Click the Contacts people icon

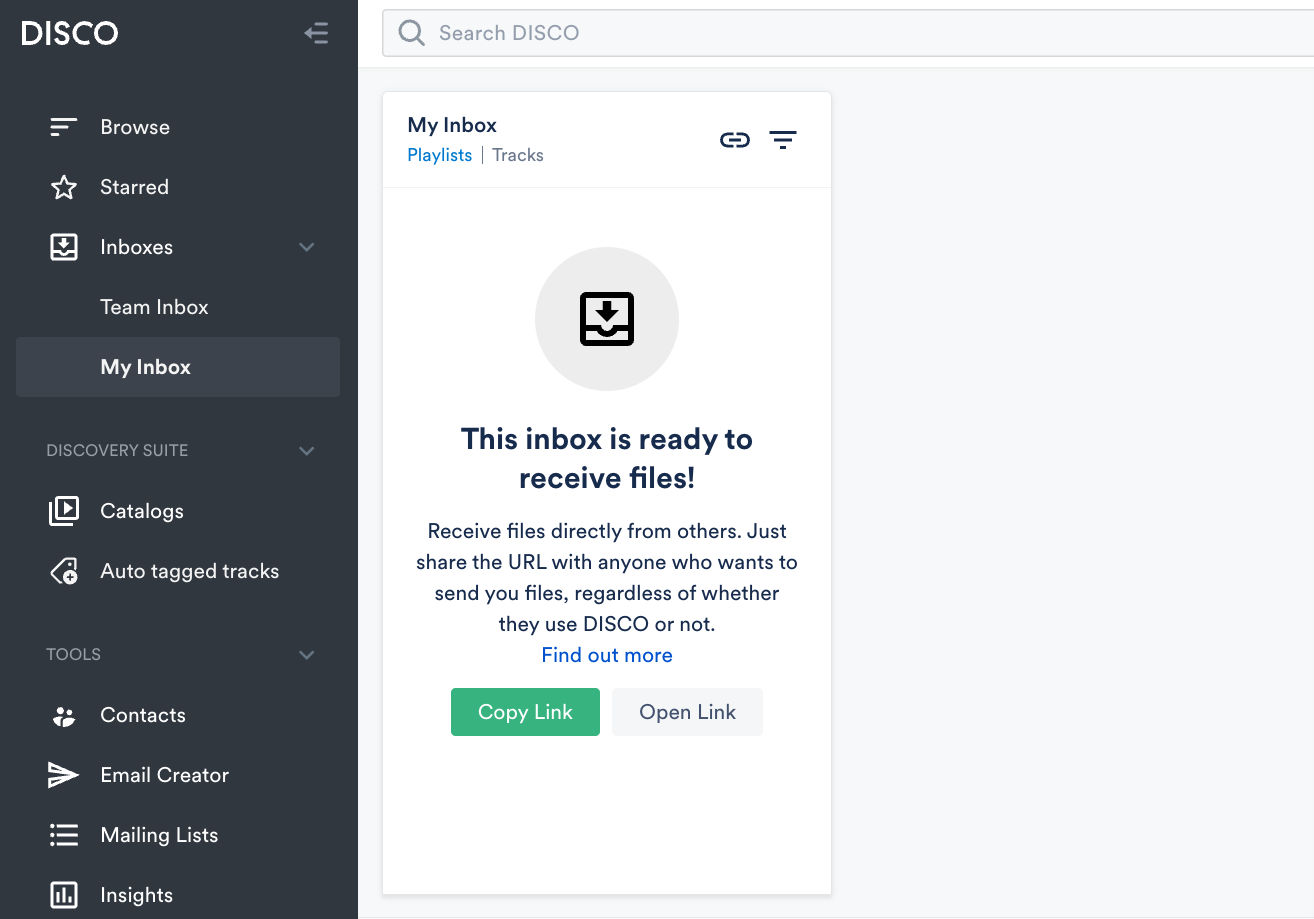click(x=64, y=715)
